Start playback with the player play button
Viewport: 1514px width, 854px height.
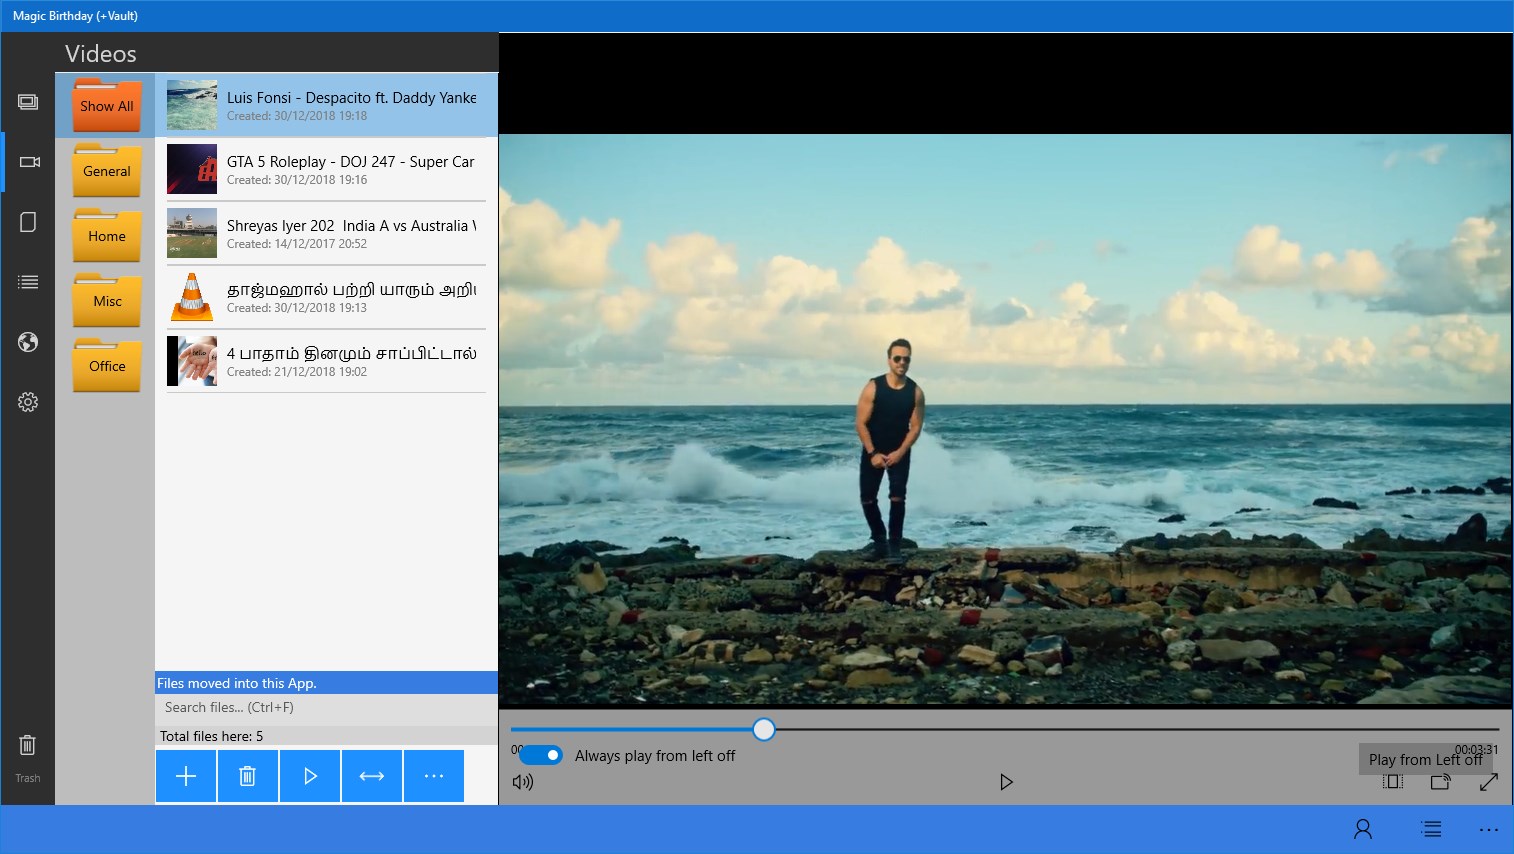tap(1006, 782)
